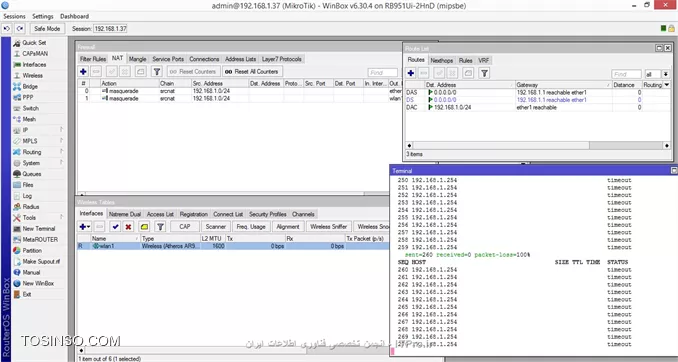This screenshot has width=678, height=362.
Task: Click the CAP button in Wireless Tables
Action: (x=185, y=227)
